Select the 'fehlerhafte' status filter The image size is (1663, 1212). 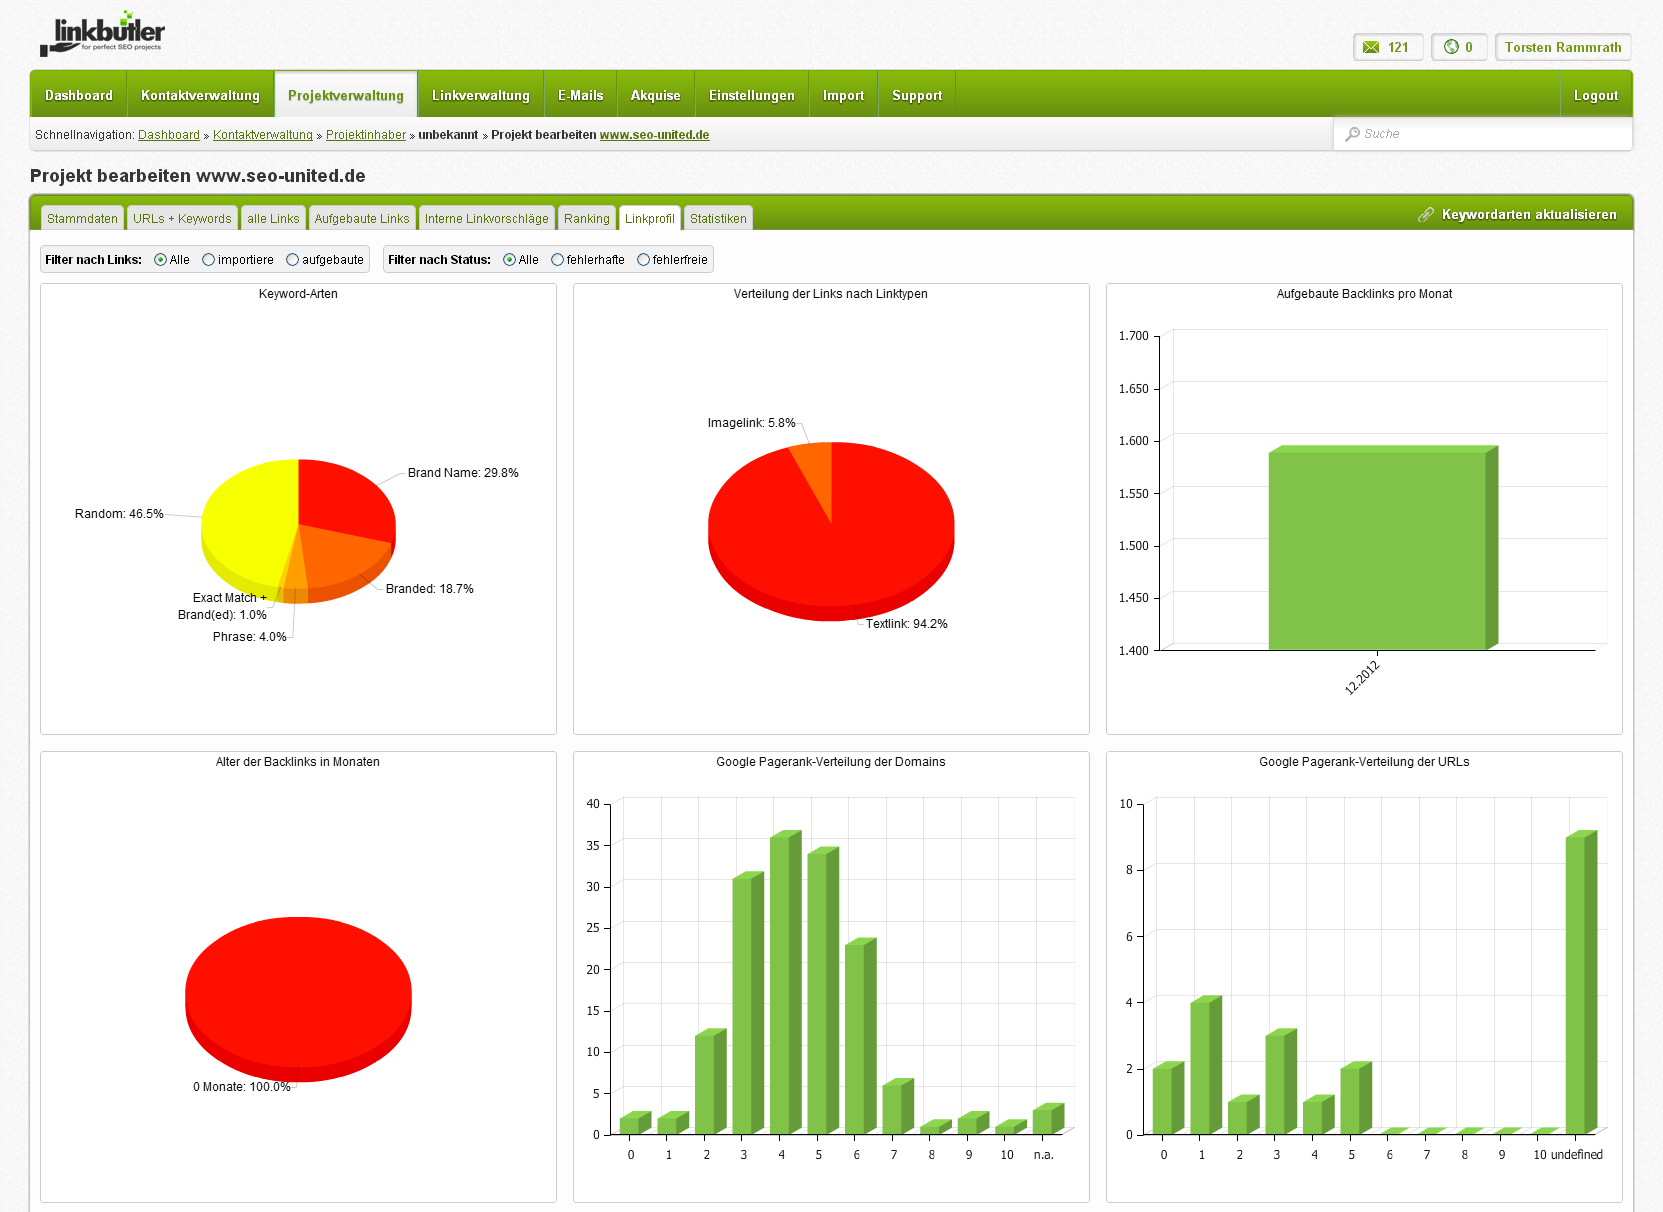[x=557, y=260]
